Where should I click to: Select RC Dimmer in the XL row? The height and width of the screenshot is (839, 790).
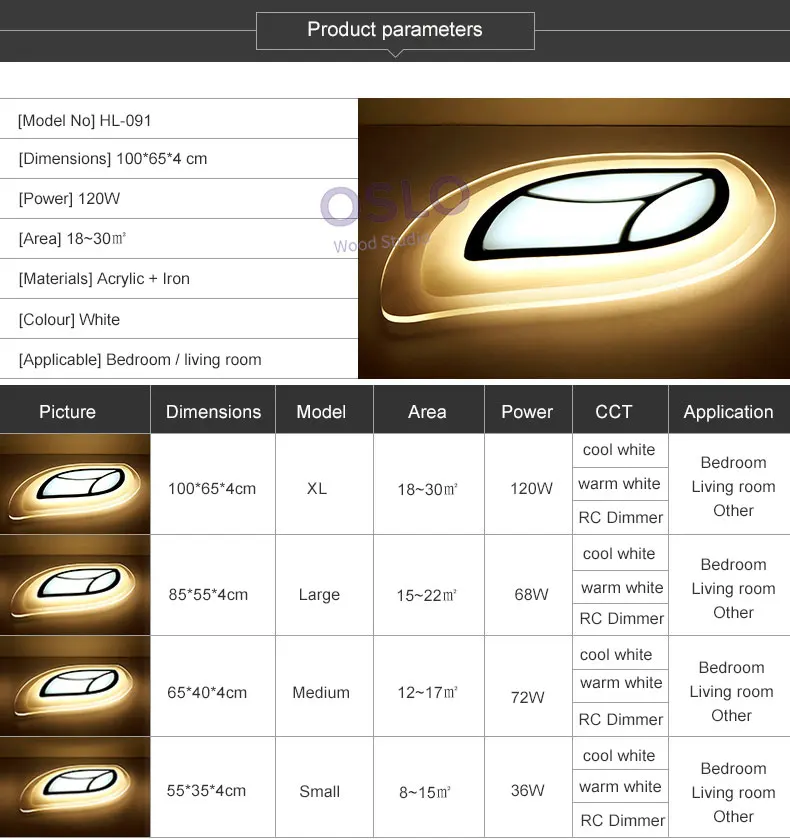pos(620,517)
